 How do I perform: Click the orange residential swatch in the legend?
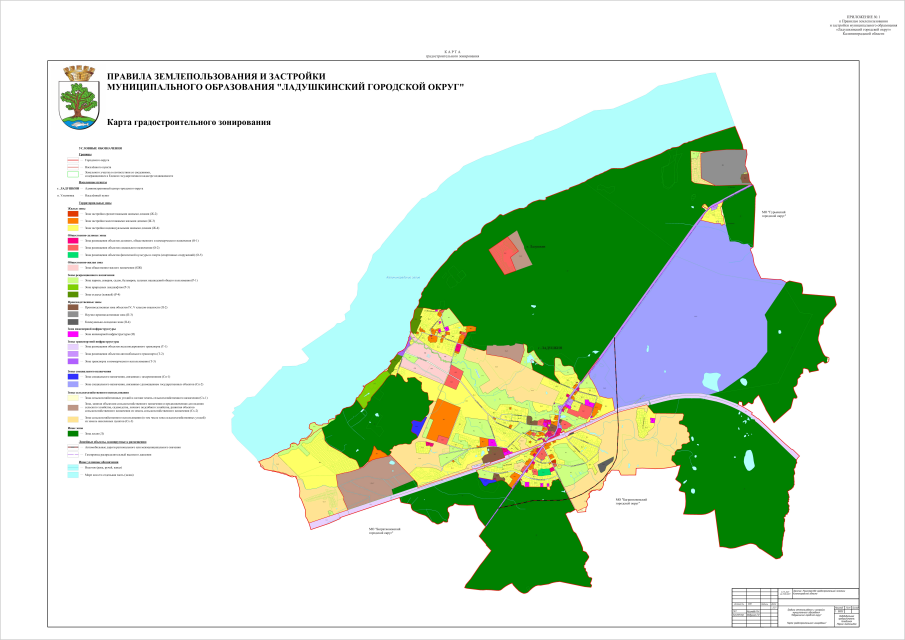(x=73, y=221)
